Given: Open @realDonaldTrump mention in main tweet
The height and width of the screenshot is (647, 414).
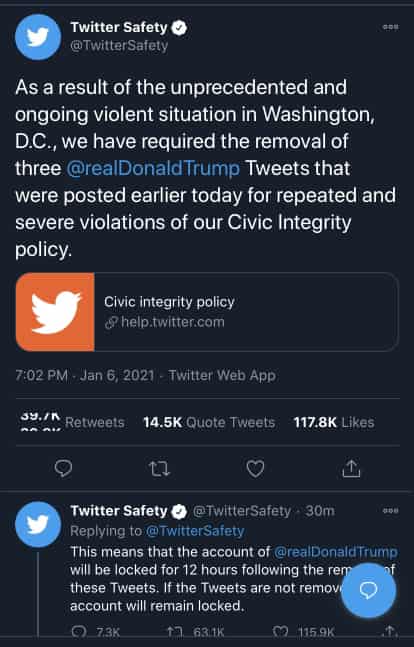Looking at the screenshot, I should [153, 168].
